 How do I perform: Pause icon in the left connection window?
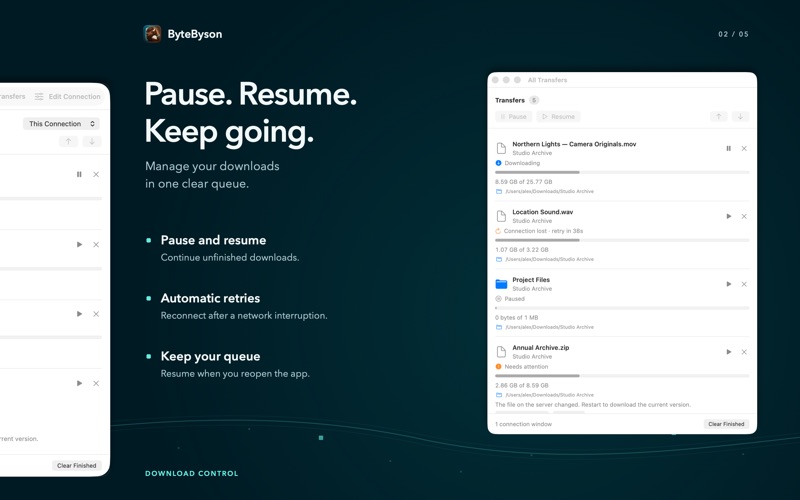coord(79,174)
